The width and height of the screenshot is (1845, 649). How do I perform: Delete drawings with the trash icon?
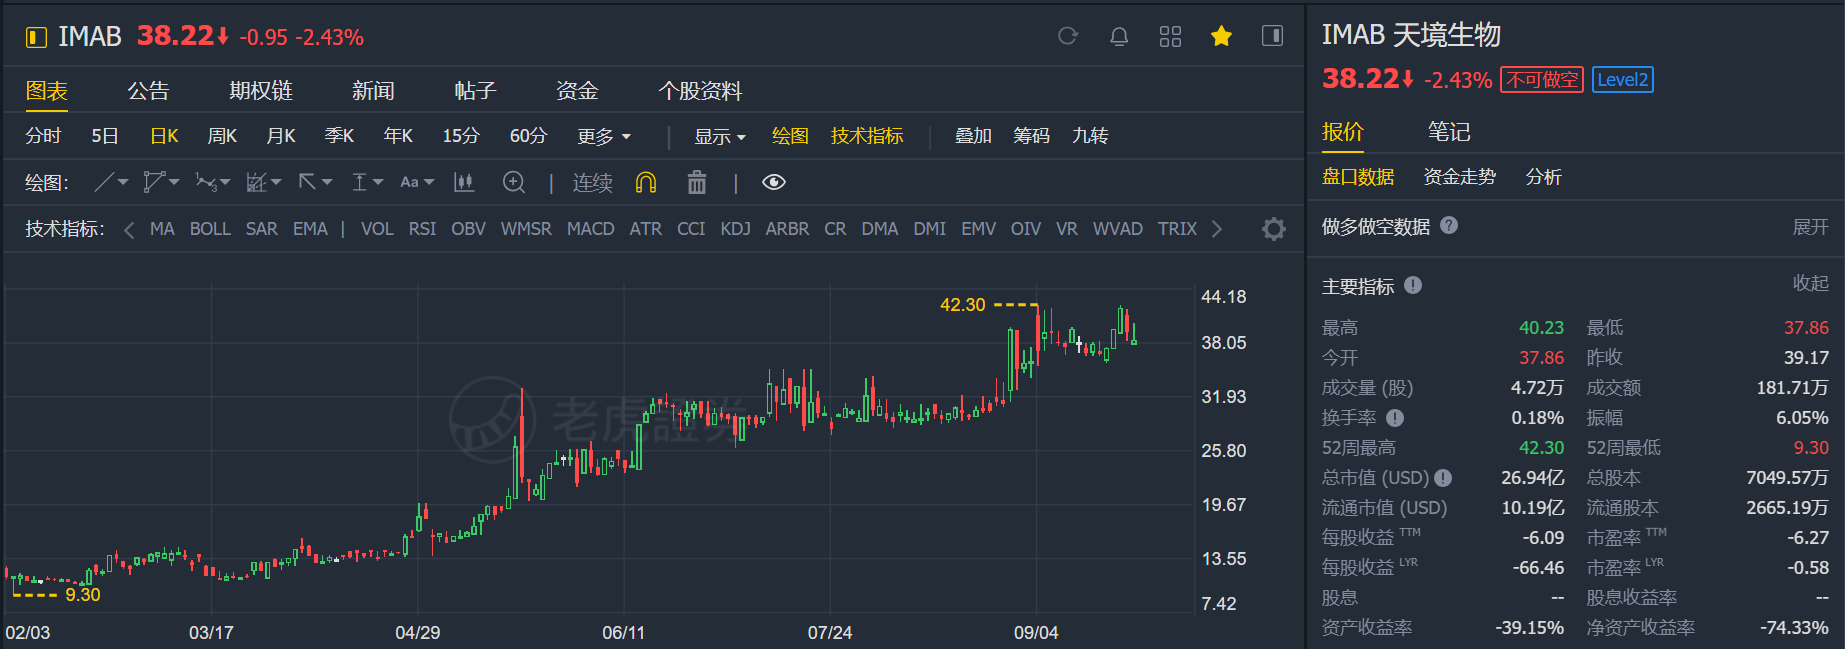[697, 182]
